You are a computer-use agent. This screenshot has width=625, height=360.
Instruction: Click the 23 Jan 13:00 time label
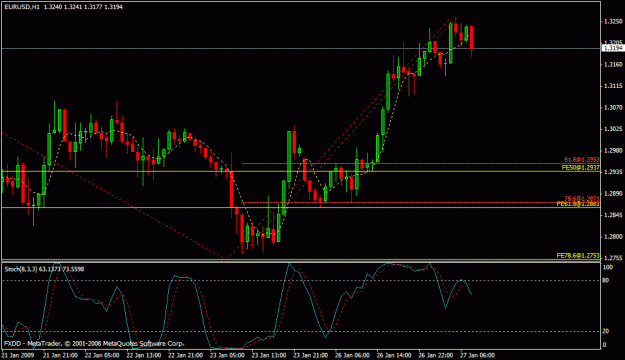pos(269,355)
